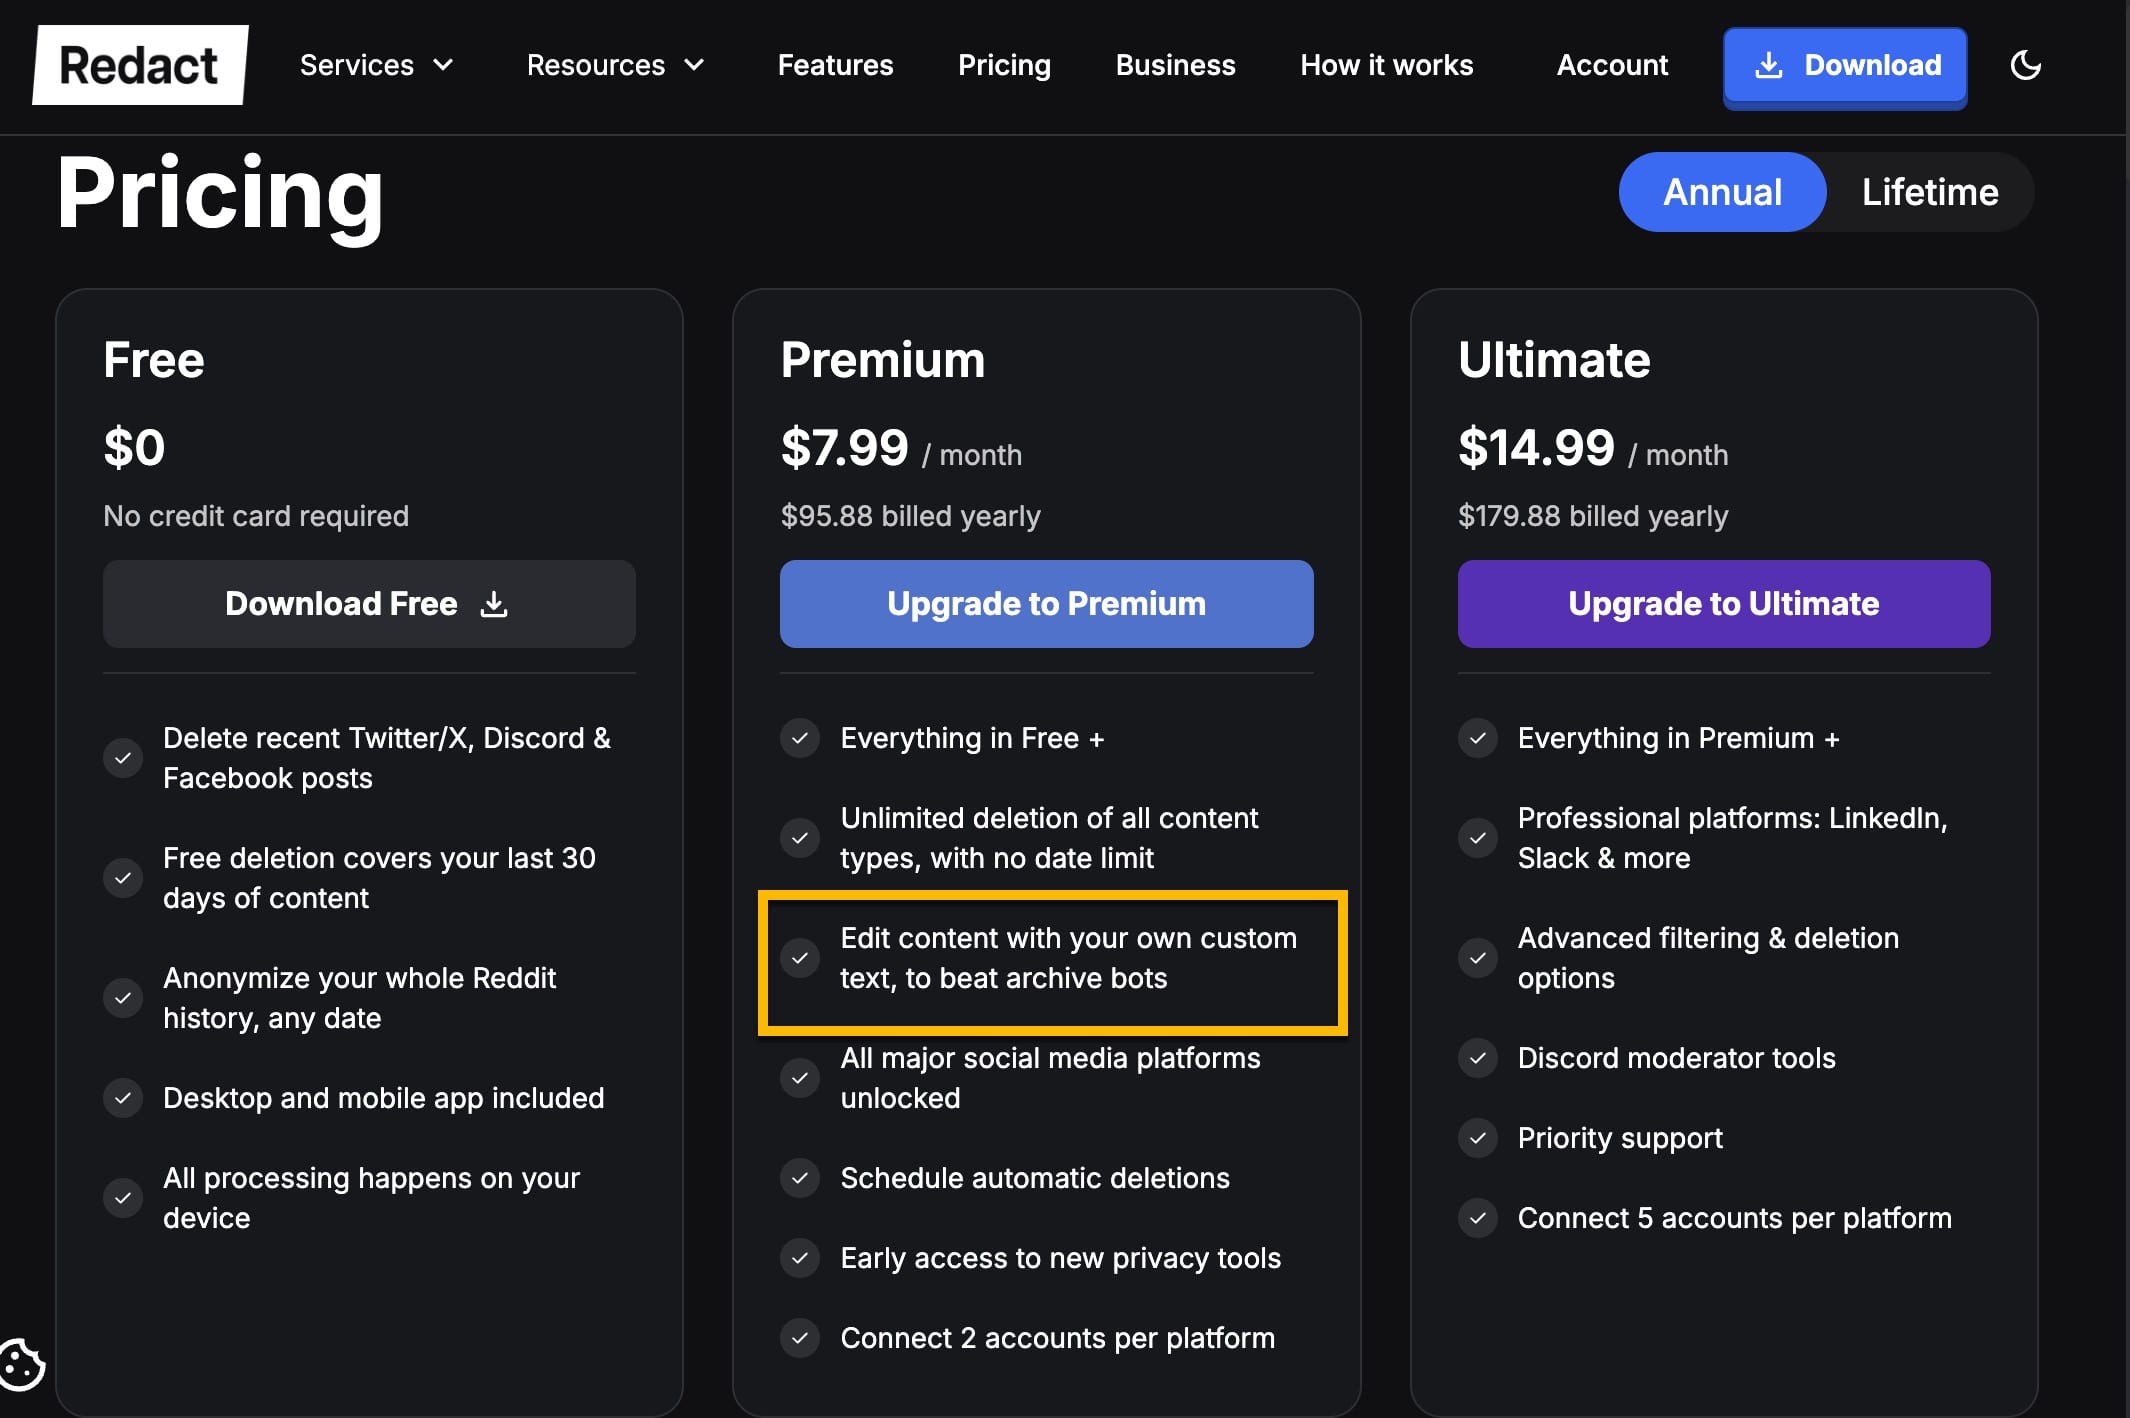Click "No credit card required" text
Screen dimensions: 2130x1418
pyautogui.click(x=256, y=516)
